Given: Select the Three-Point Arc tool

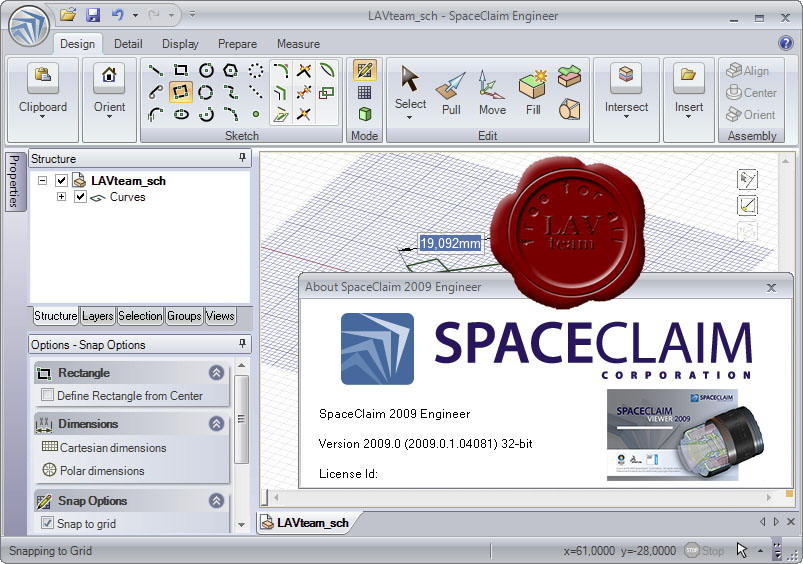Looking at the screenshot, I should [230, 114].
